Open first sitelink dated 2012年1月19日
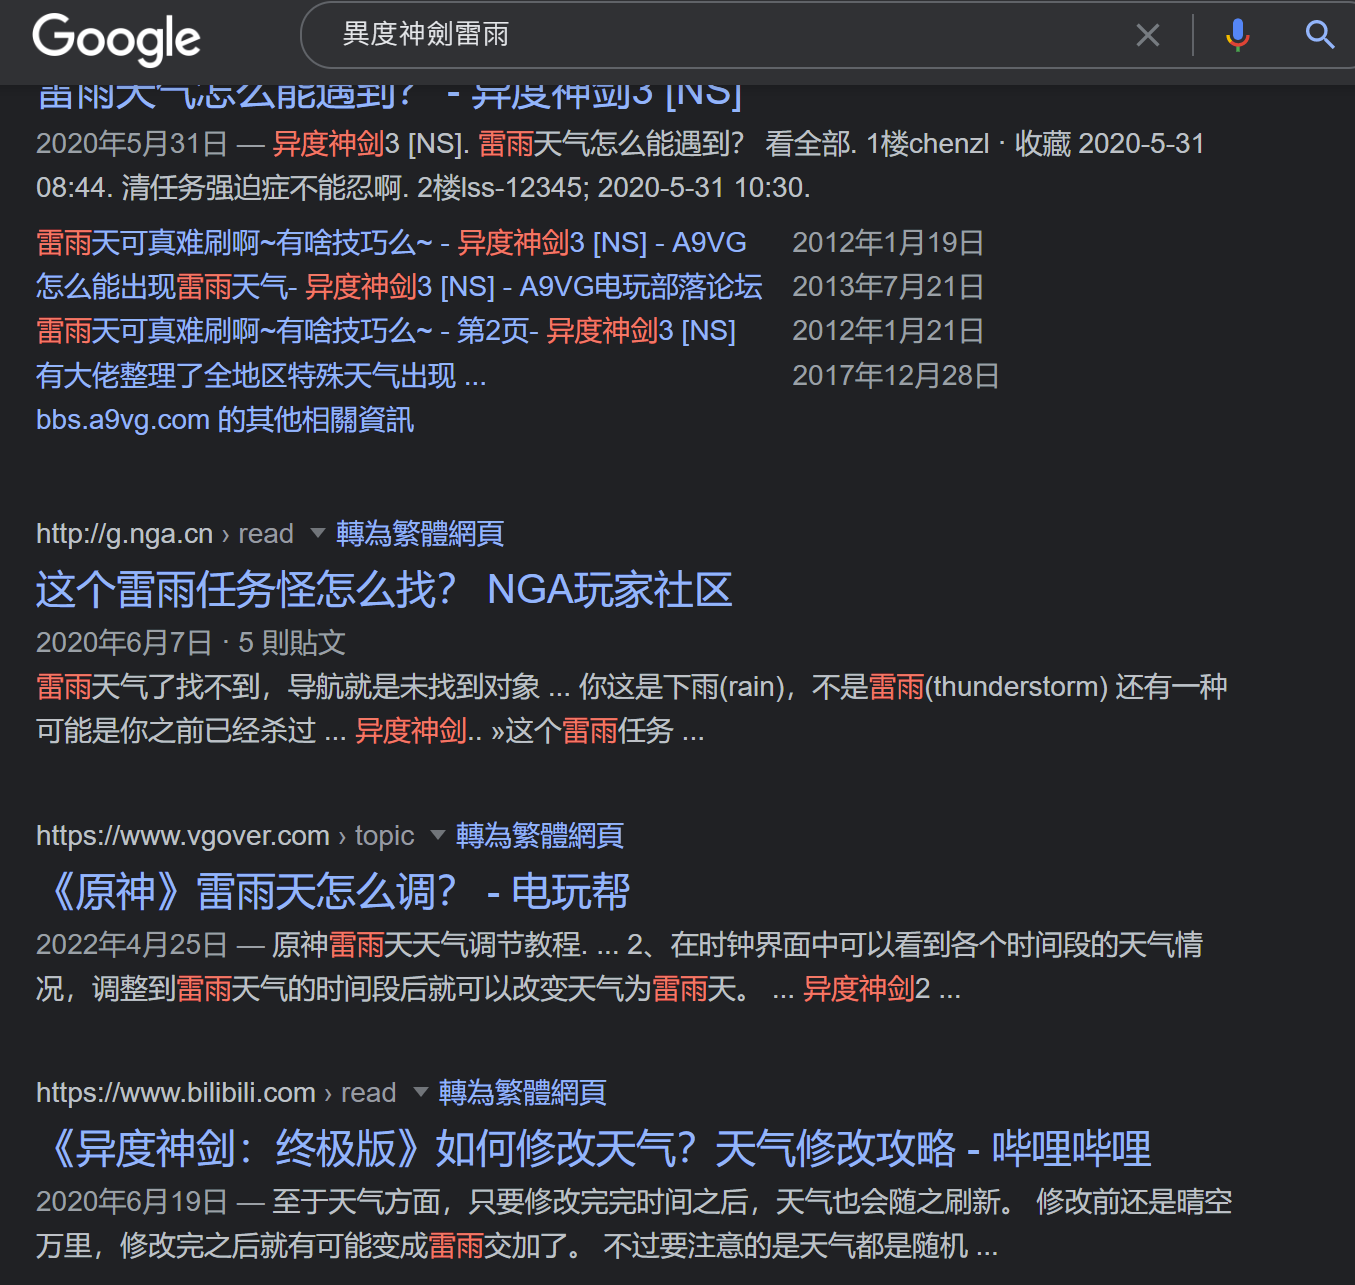 coord(391,243)
